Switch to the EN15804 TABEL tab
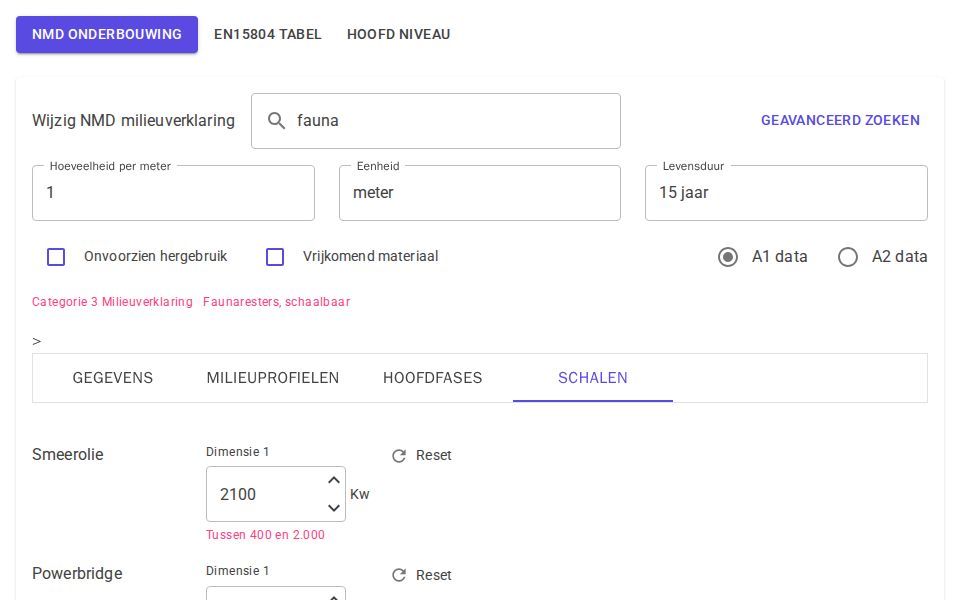 (268, 34)
